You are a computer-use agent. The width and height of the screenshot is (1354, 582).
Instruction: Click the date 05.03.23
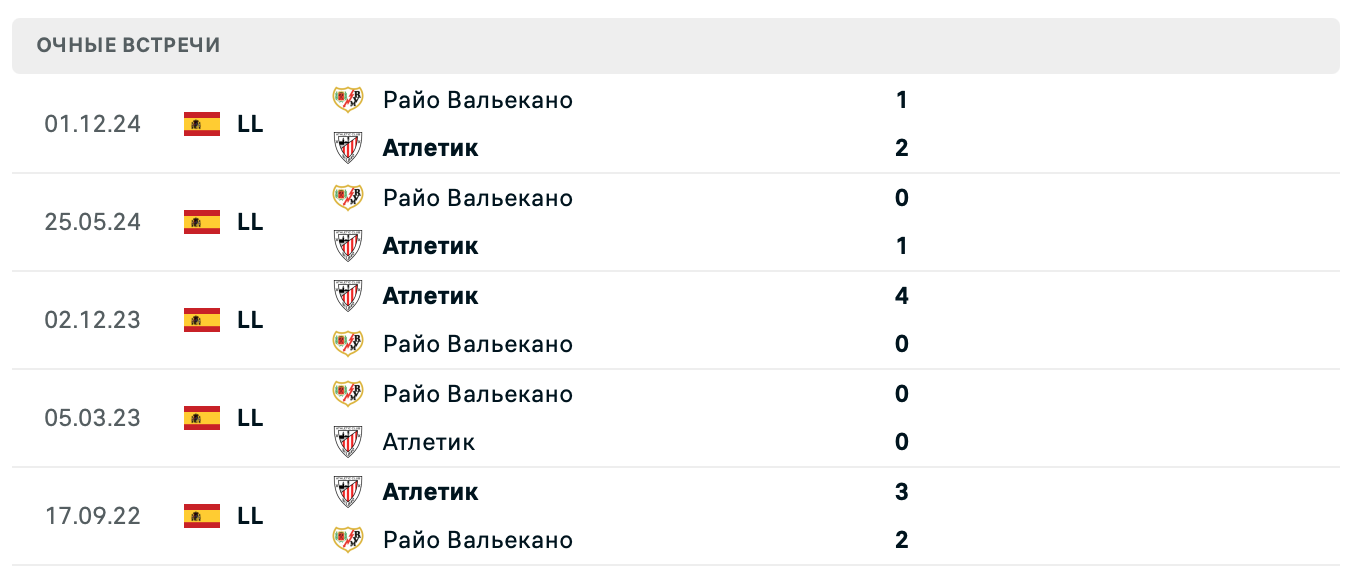93,418
